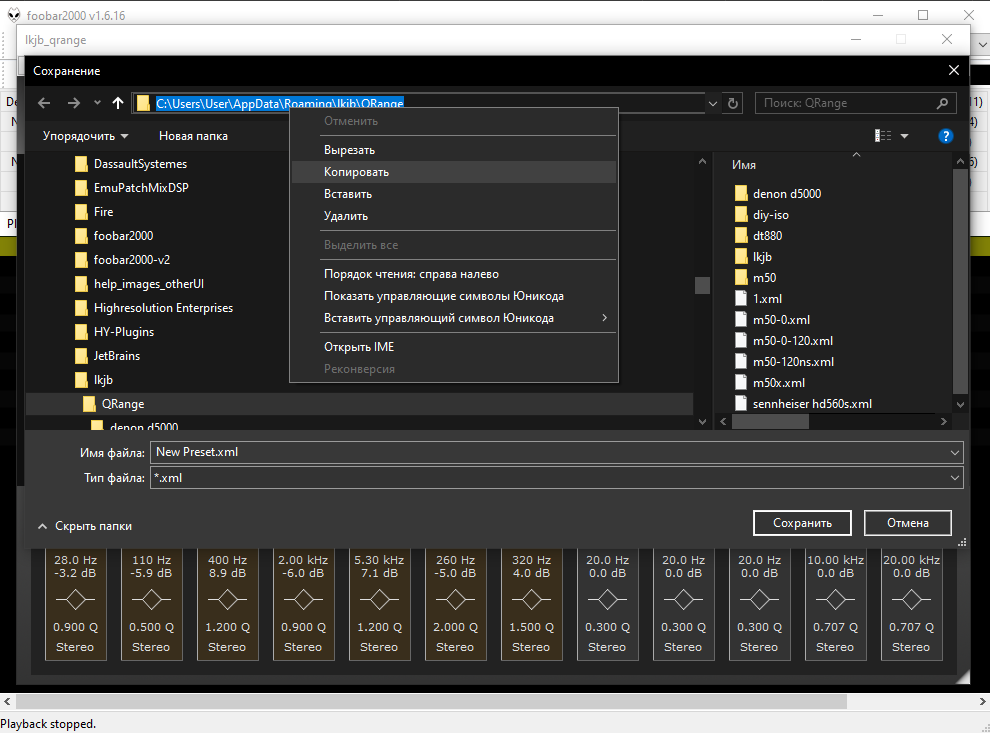Click the file icon next to 1.xml
This screenshot has width=990, height=733.
(741, 299)
